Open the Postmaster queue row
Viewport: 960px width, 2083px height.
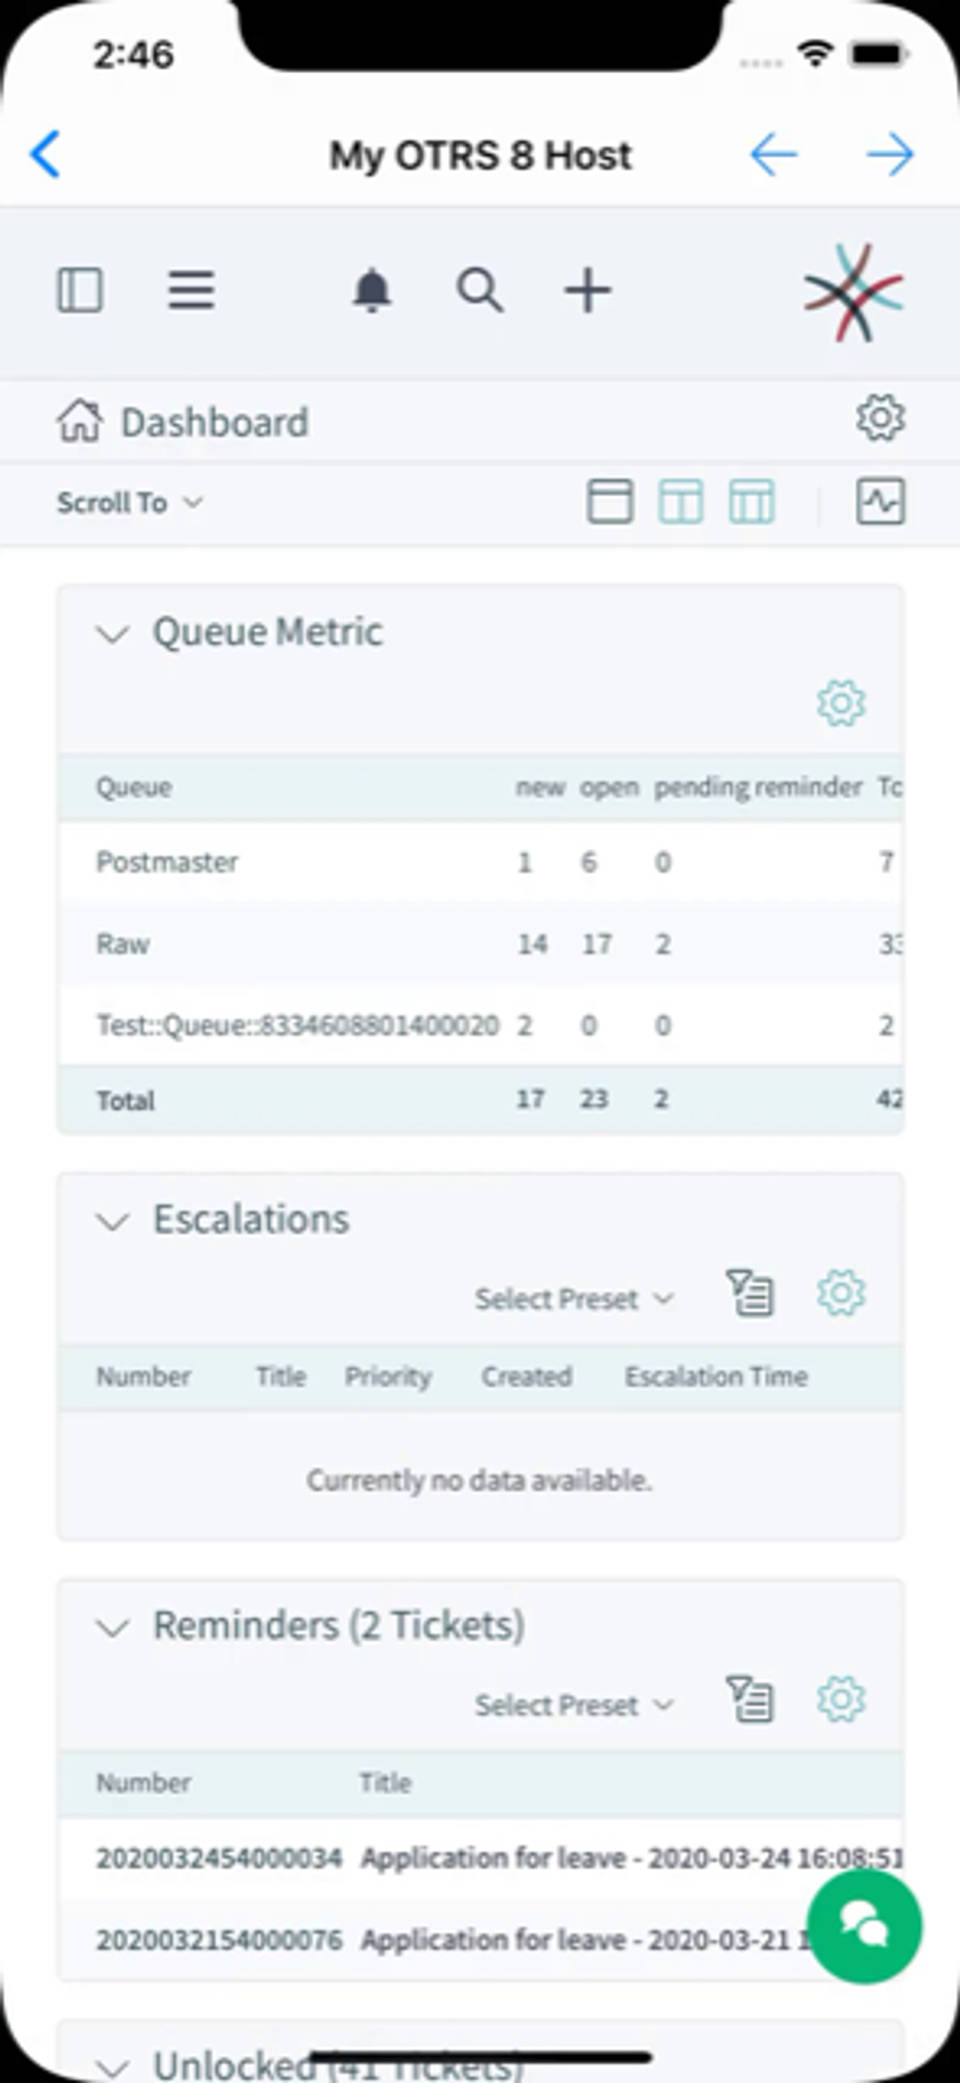point(167,862)
